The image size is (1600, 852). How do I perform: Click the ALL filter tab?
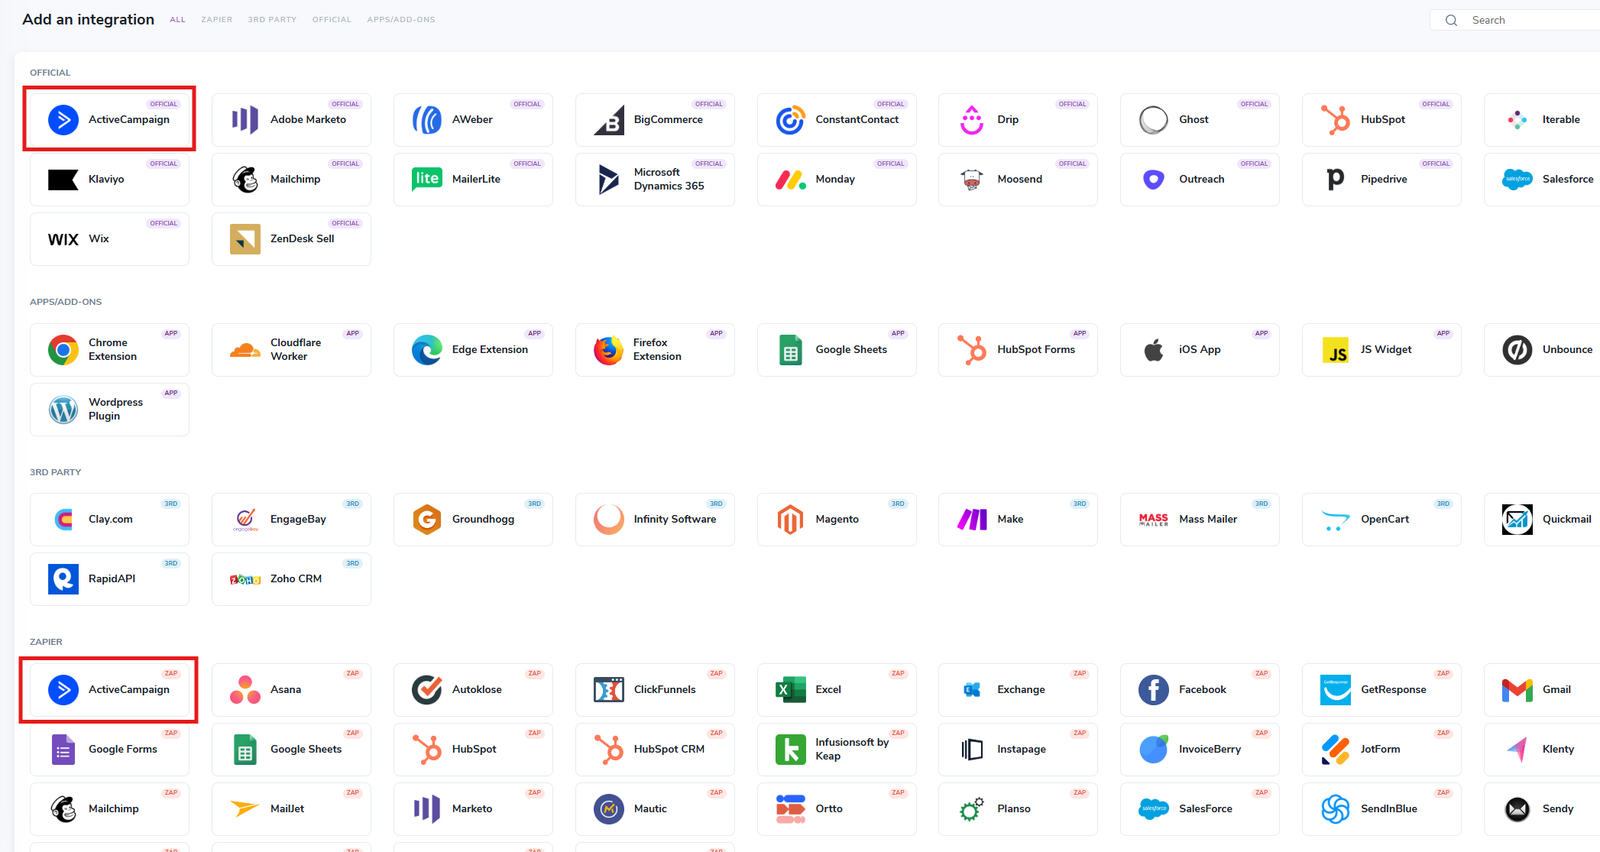(x=177, y=20)
